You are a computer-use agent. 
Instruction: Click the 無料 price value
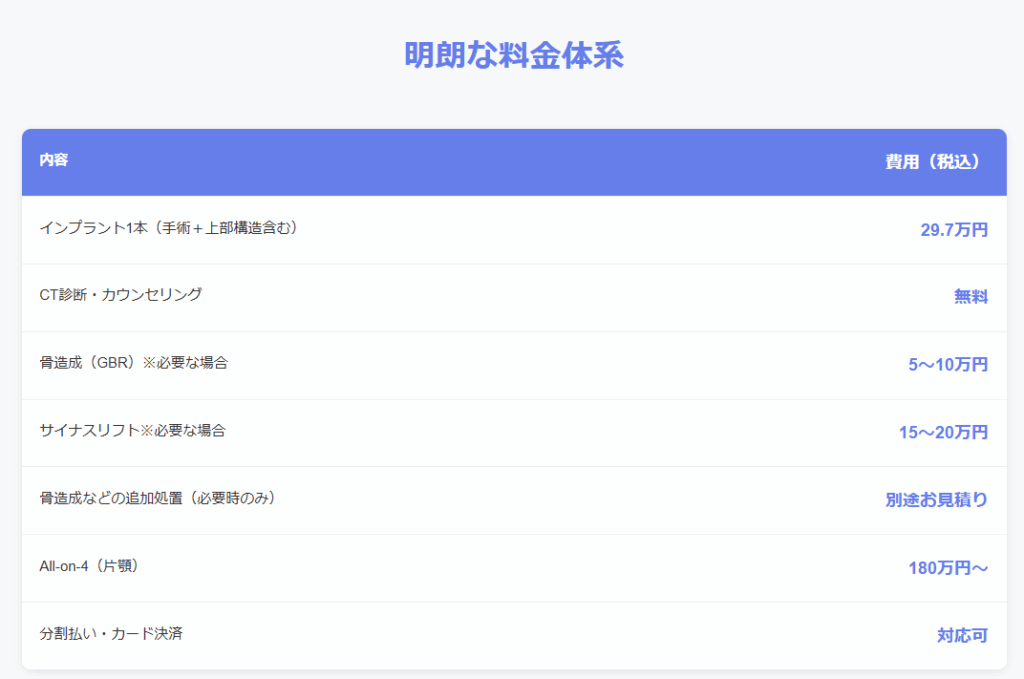970,297
